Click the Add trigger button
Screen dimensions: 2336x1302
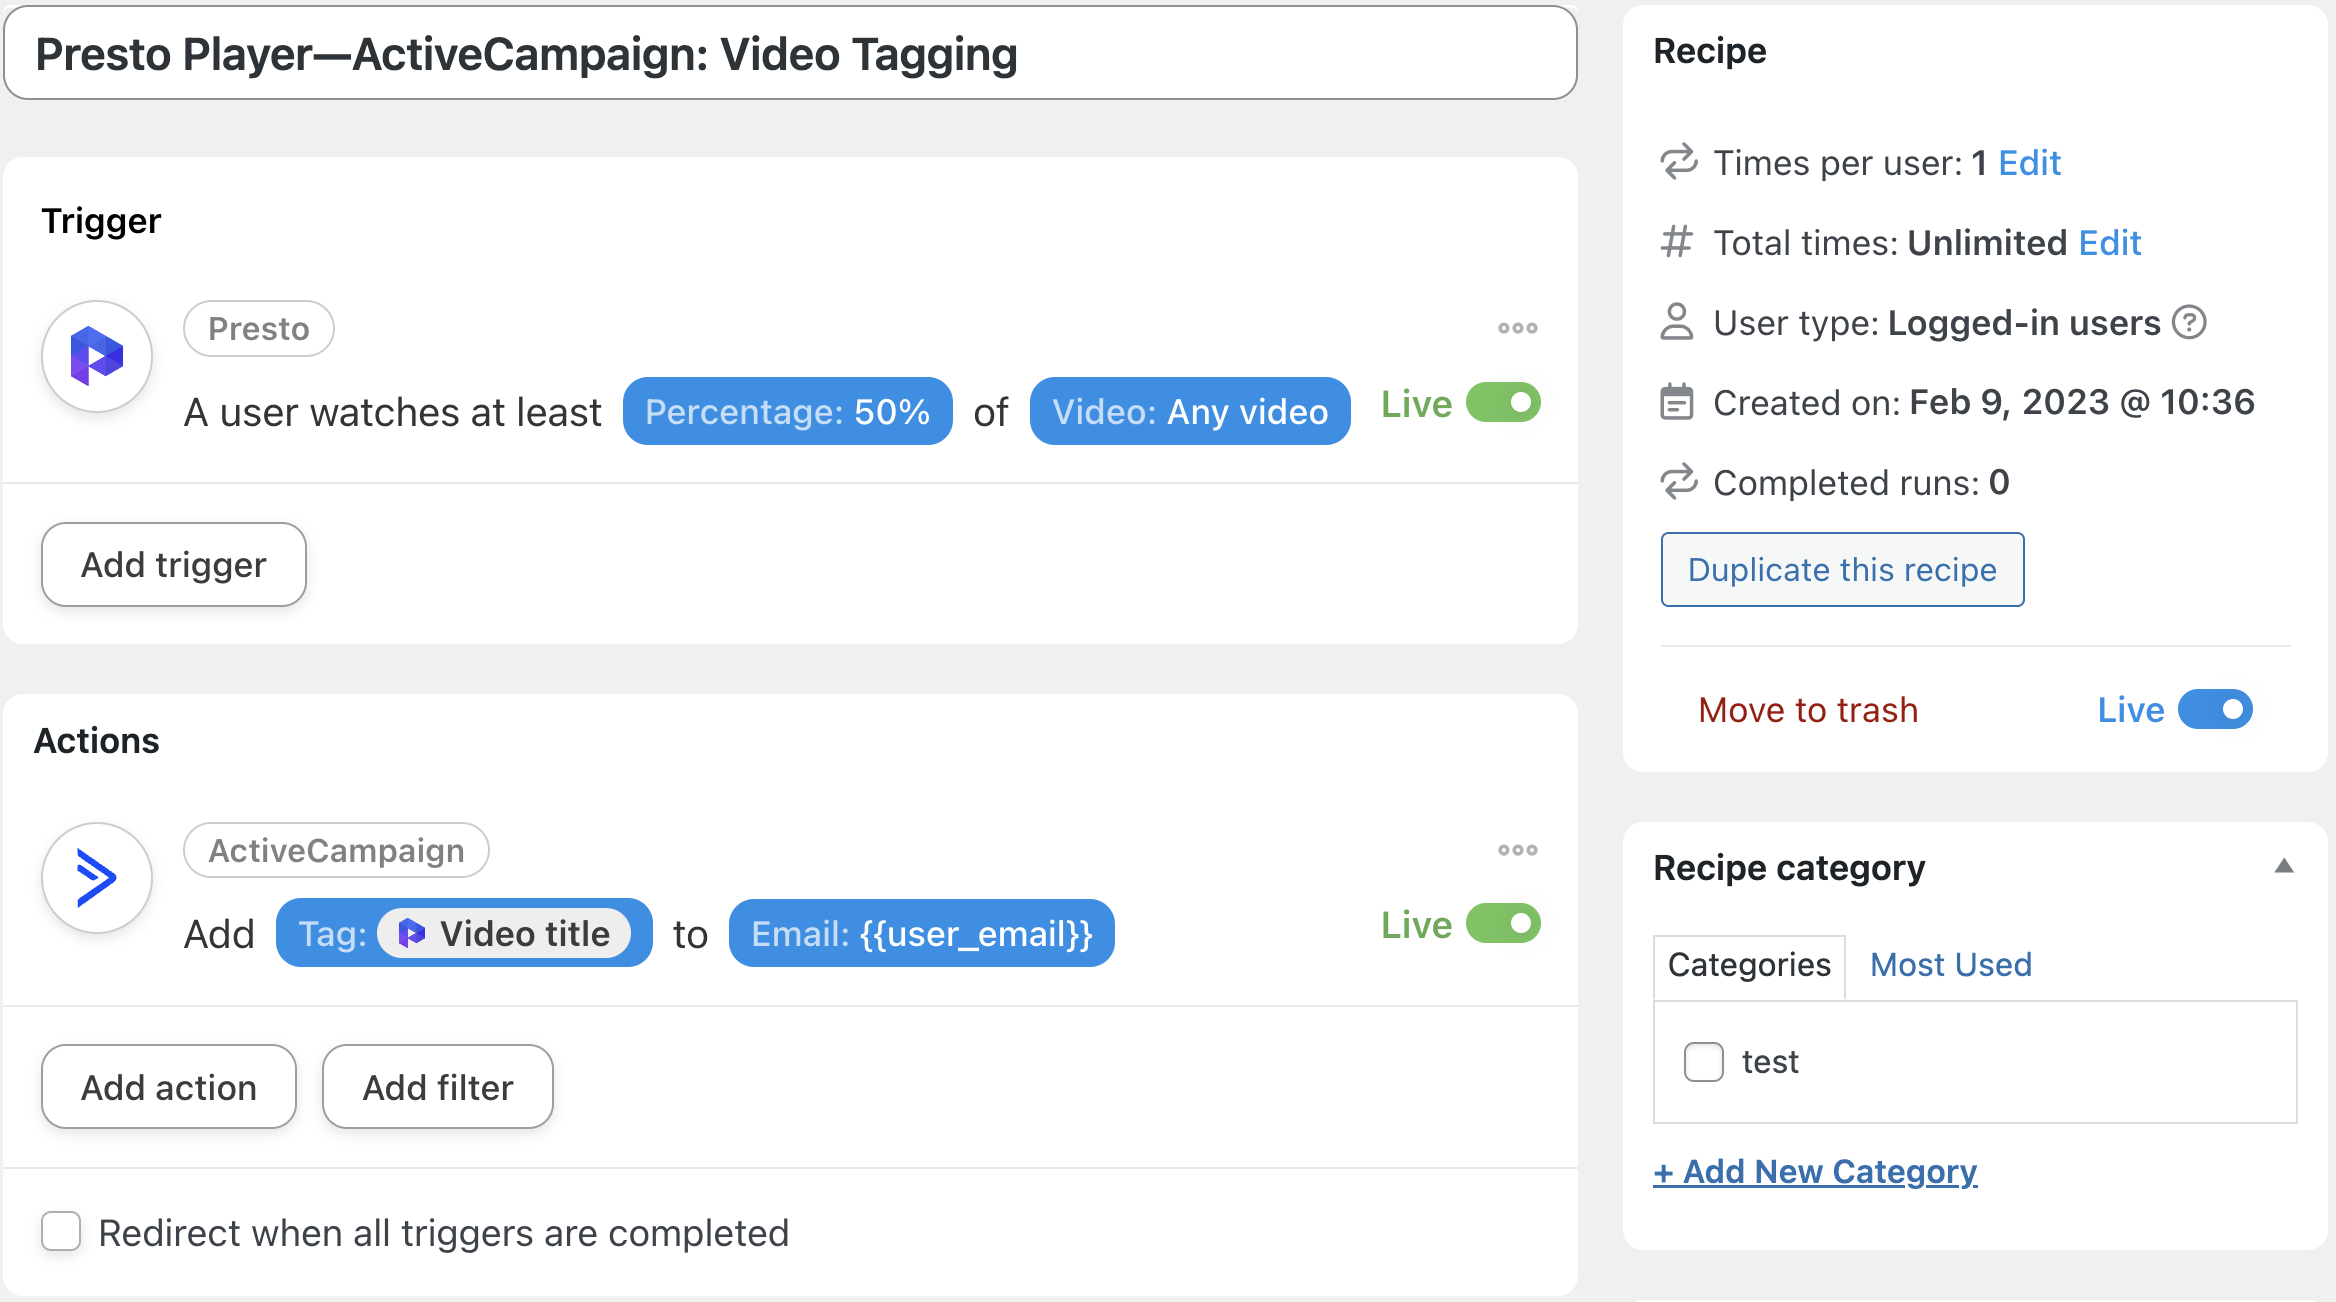pos(174,564)
